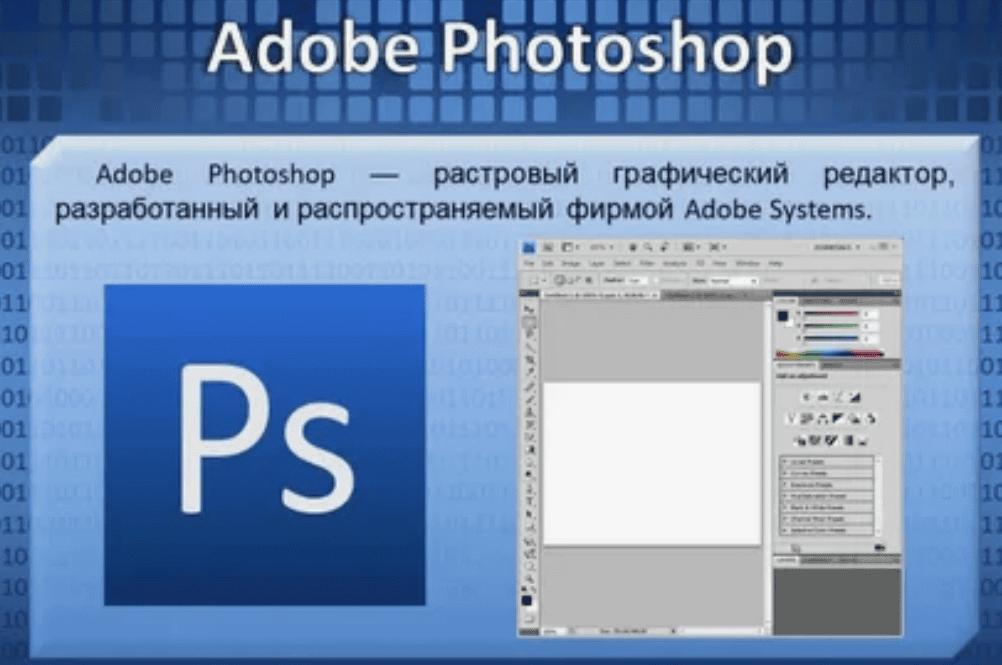This screenshot has width=1002, height=665.
Task: Click the Rotate View icon in application bar
Action: [x=664, y=247]
